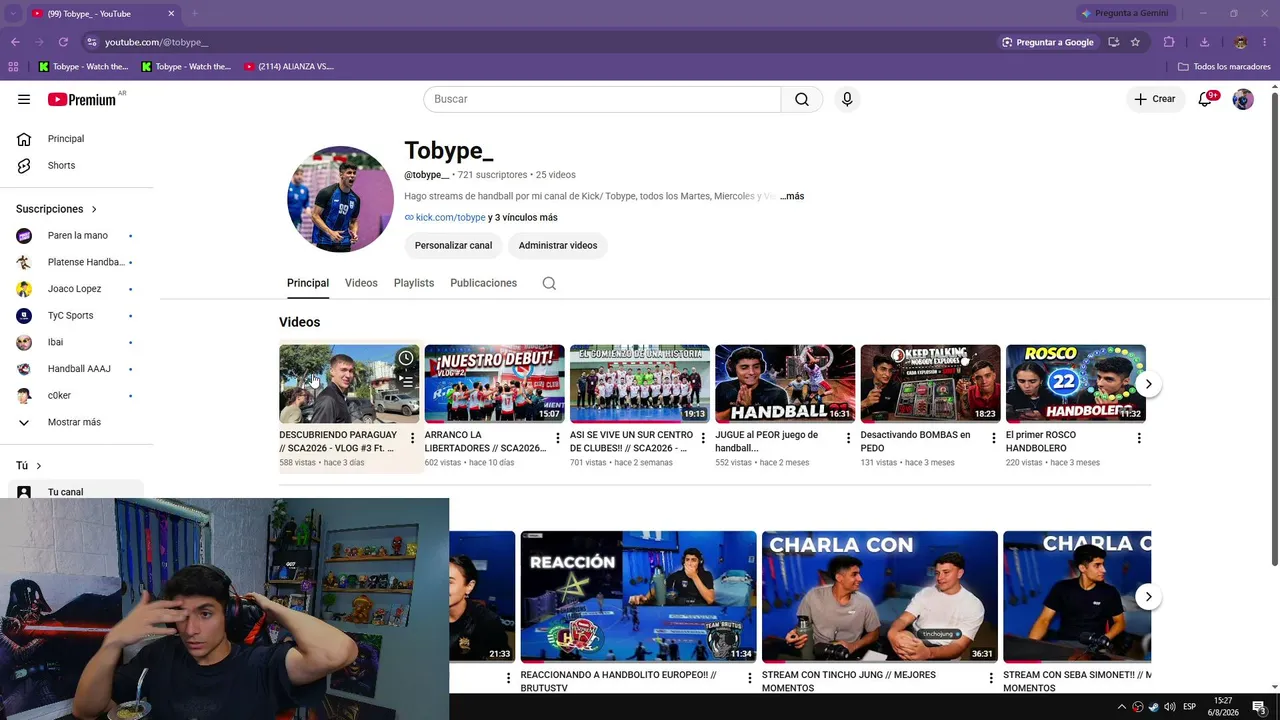Switch to the Videos channel tab
1280x720 pixels.
coord(361,283)
